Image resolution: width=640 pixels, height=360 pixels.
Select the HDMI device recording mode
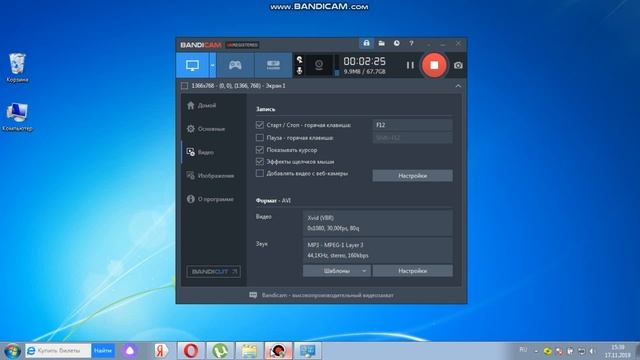click(273, 65)
